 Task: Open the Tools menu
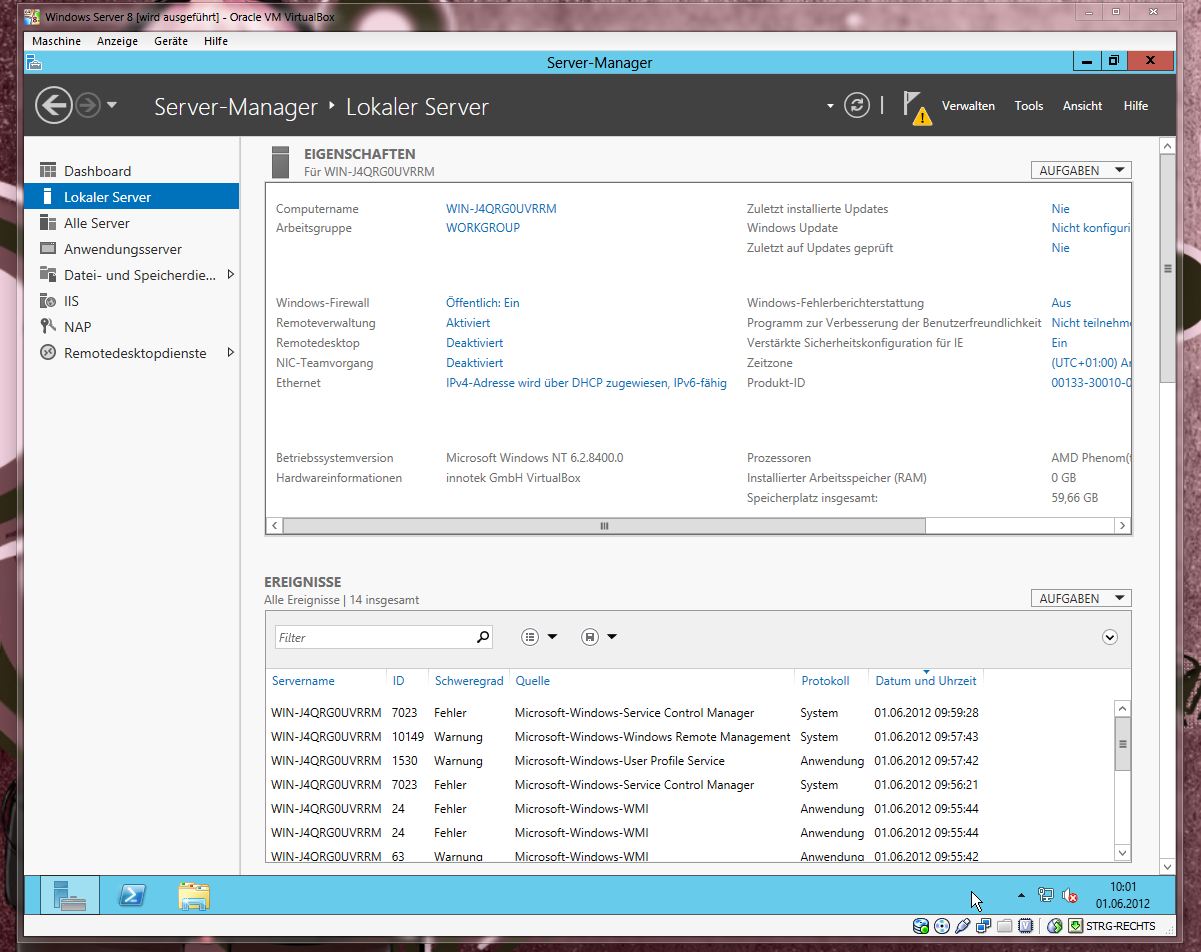pyautogui.click(x=1028, y=106)
